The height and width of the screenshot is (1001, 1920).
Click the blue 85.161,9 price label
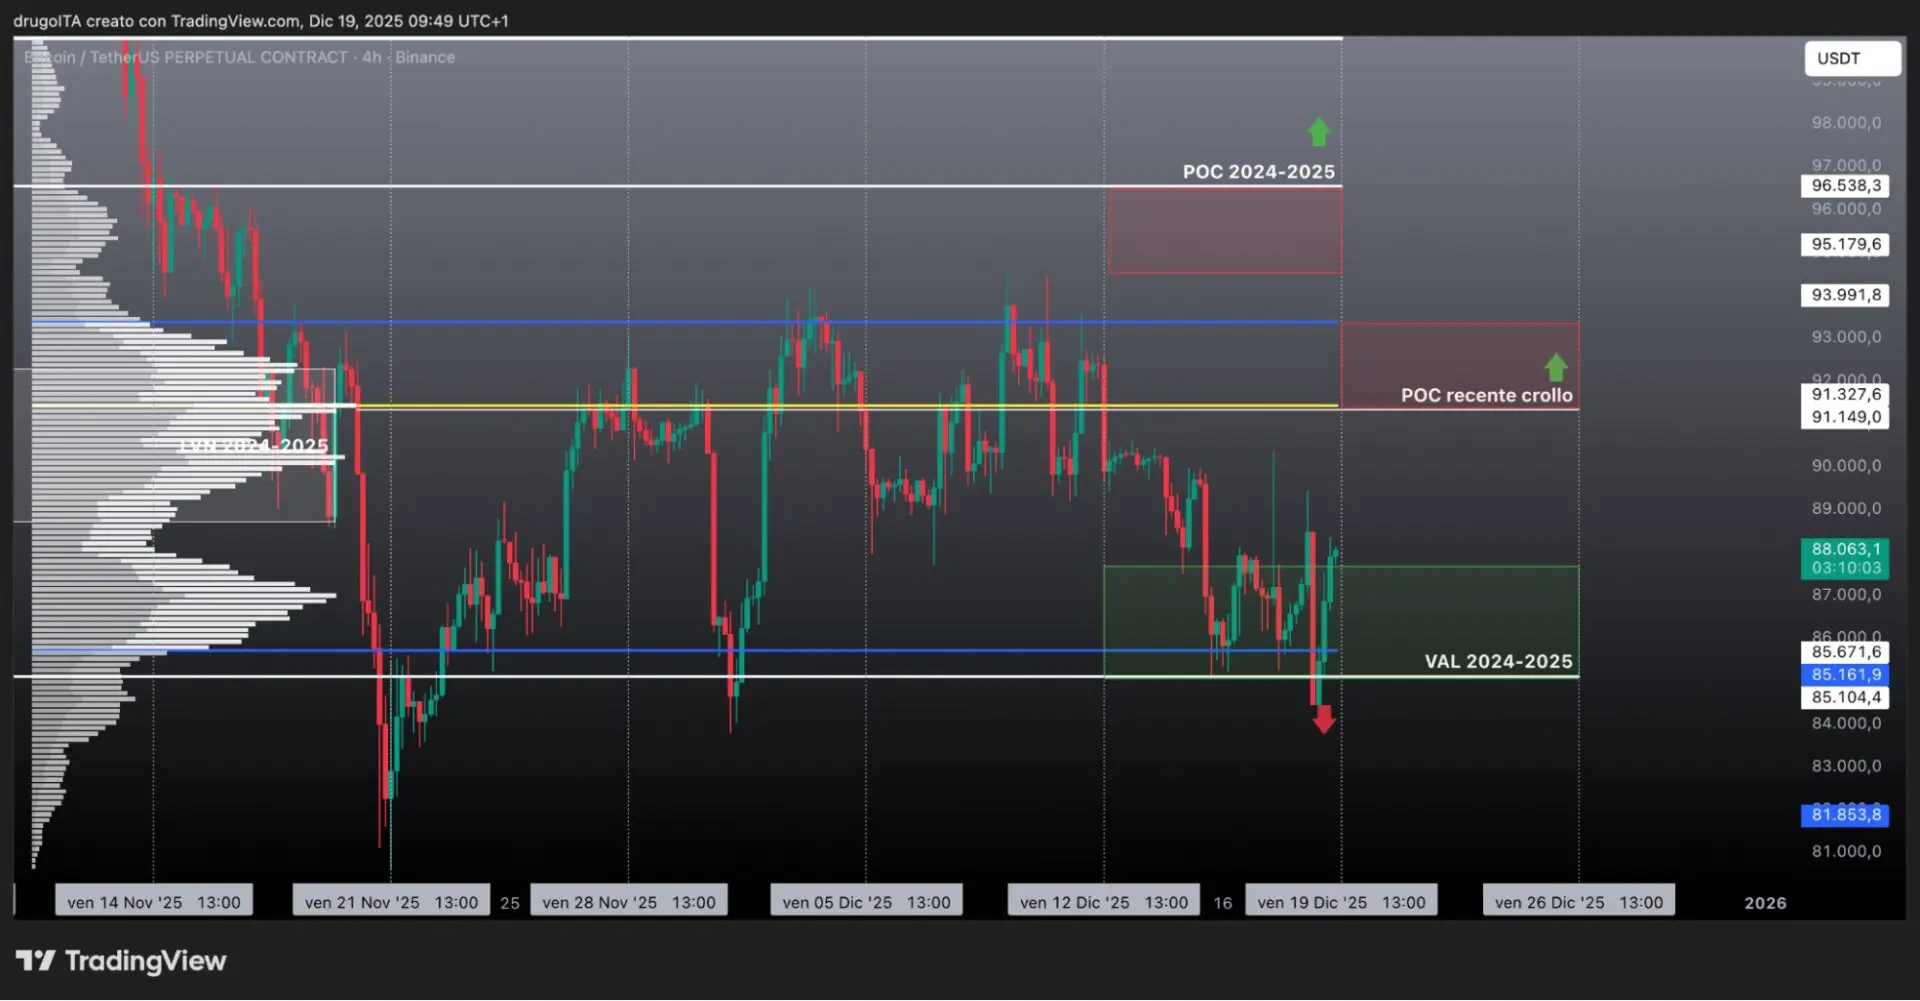[x=1845, y=675]
